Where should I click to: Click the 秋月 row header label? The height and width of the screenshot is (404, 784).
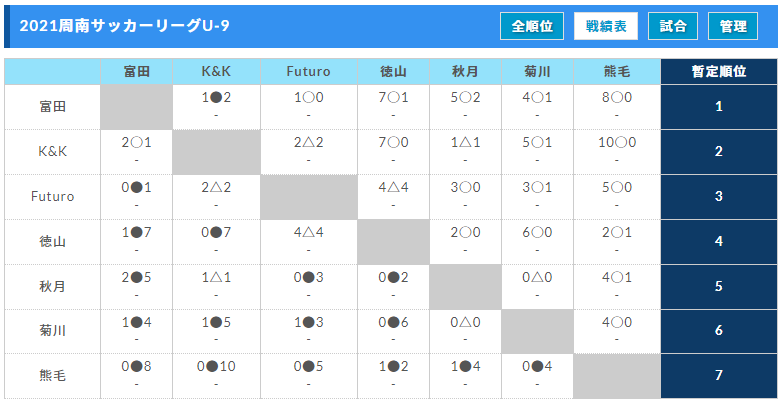coord(52,286)
